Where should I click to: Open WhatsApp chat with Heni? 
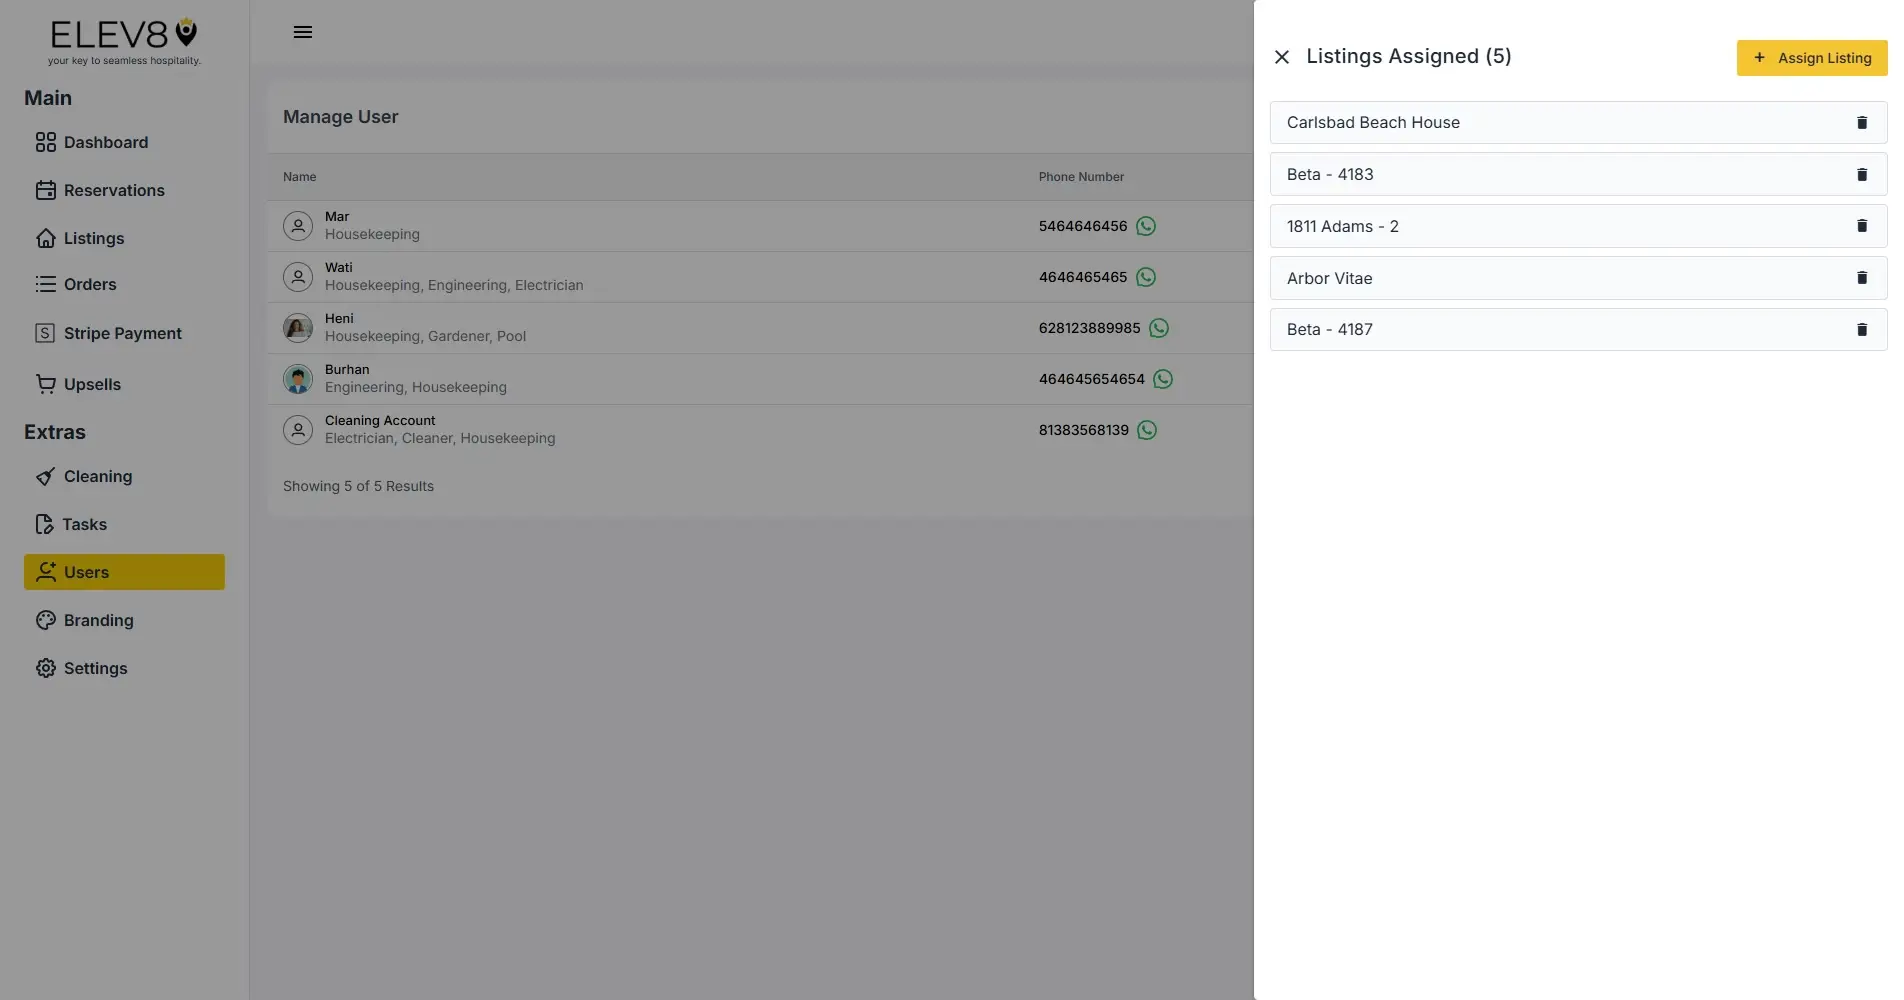tap(1159, 327)
